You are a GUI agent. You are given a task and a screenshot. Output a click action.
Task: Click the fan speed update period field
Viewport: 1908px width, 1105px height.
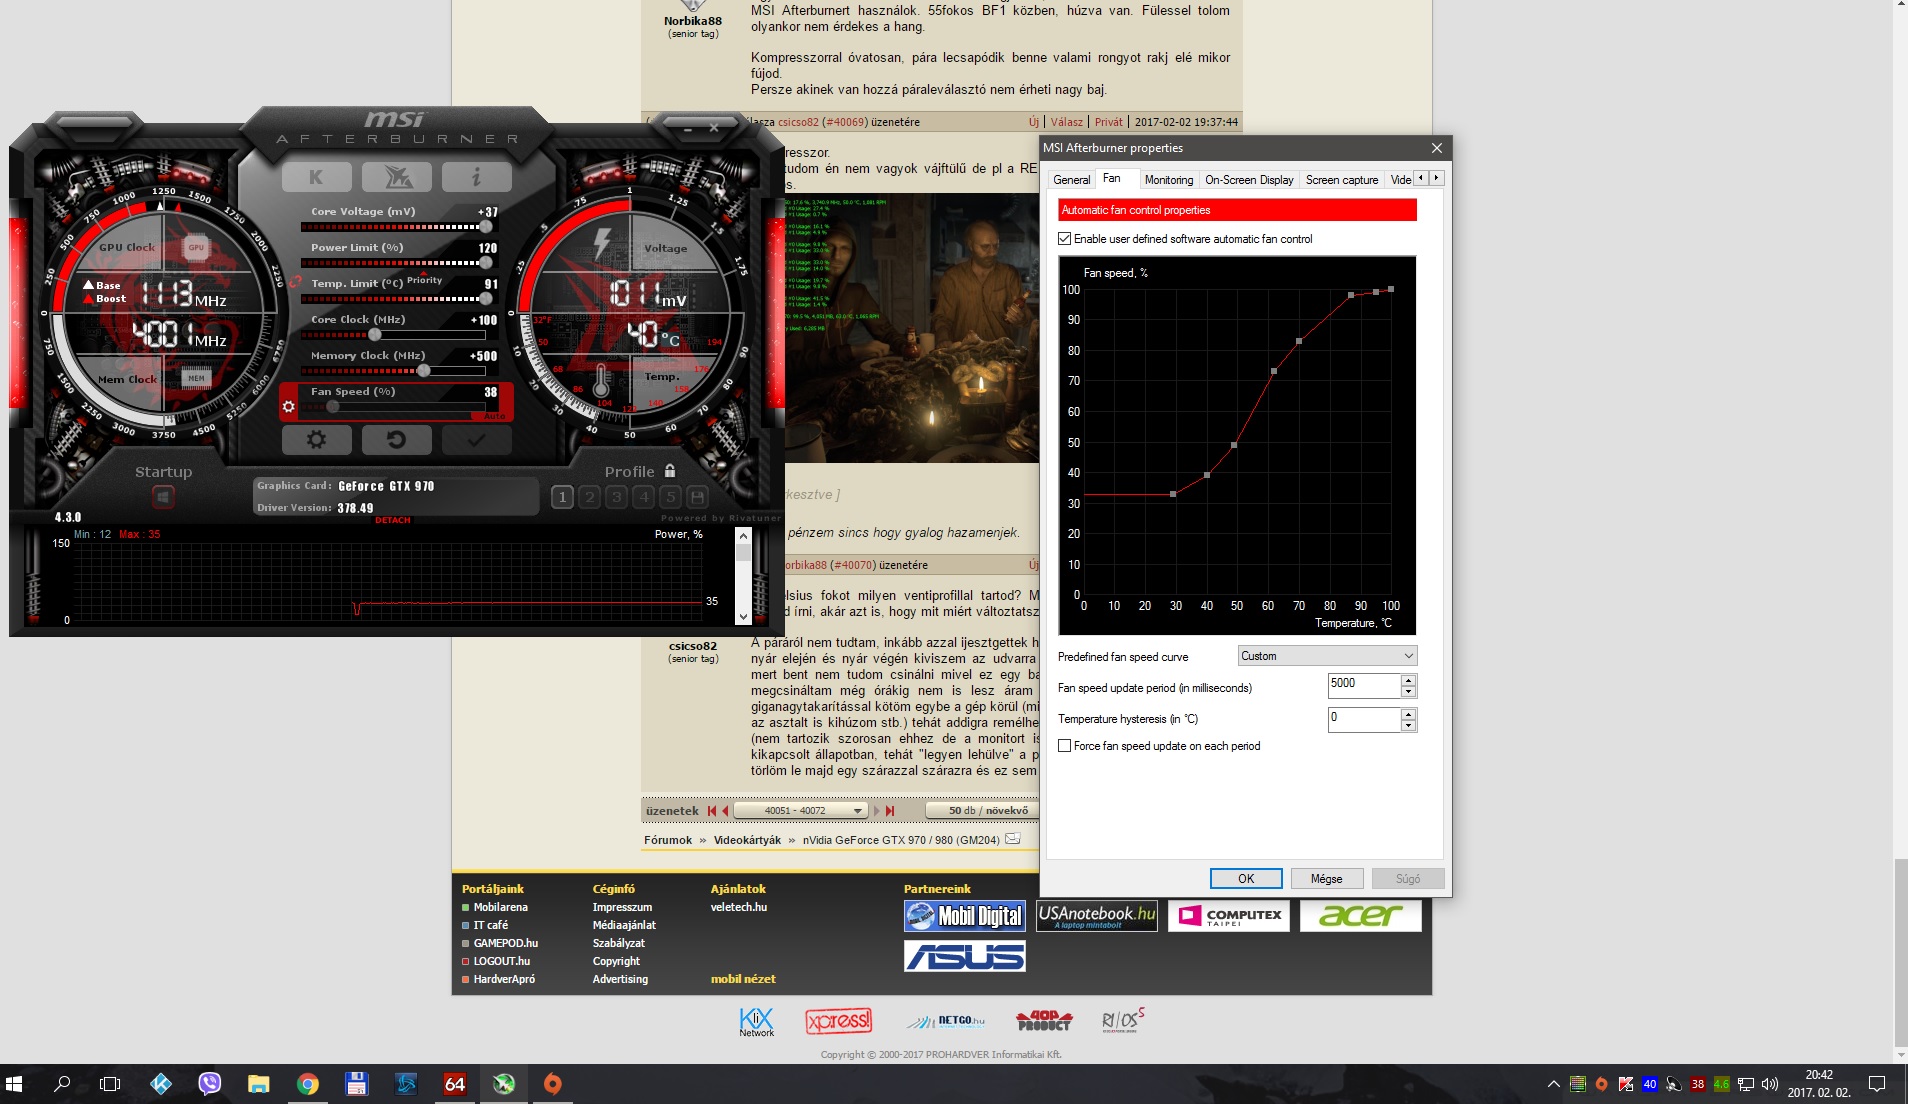[1363, 685]
